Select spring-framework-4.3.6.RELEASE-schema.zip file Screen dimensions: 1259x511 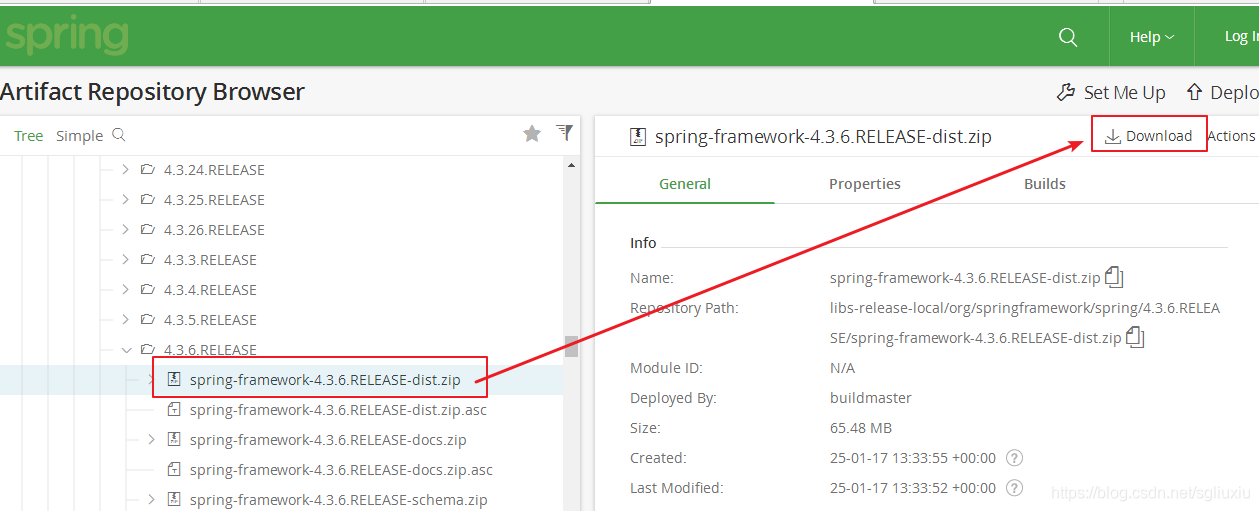click(x=338, y=500)
